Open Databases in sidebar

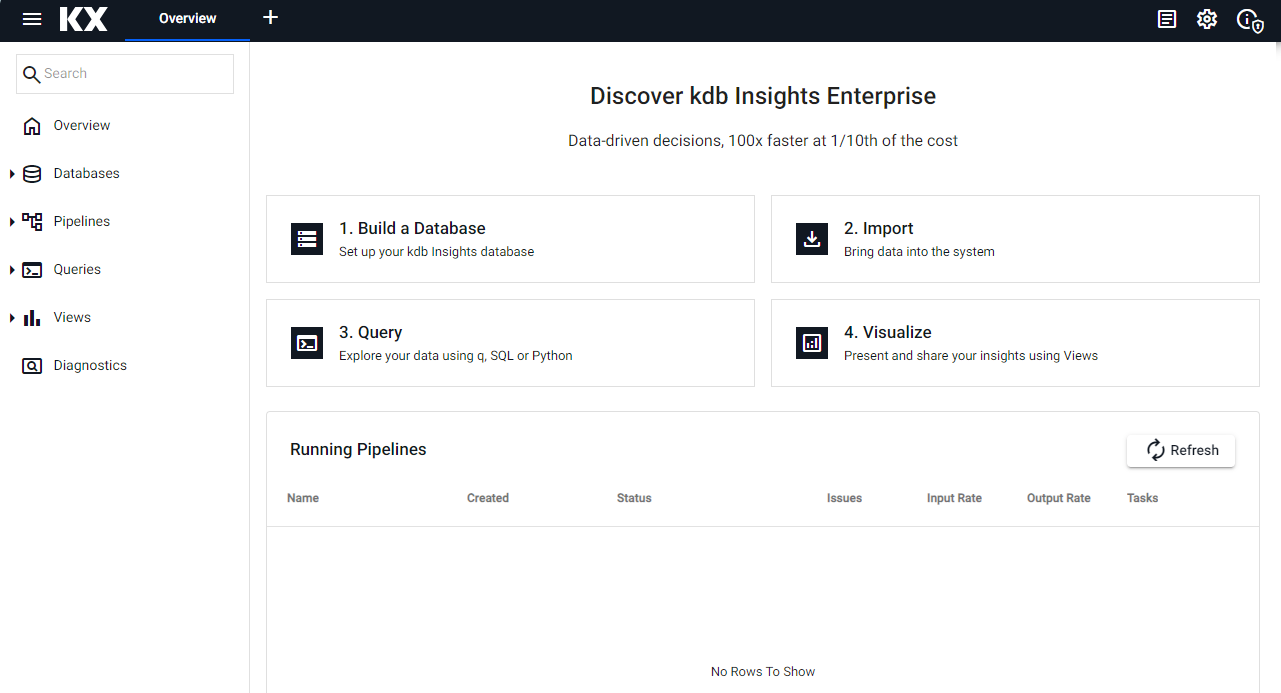pyautogui.click(x=87, y=173)
